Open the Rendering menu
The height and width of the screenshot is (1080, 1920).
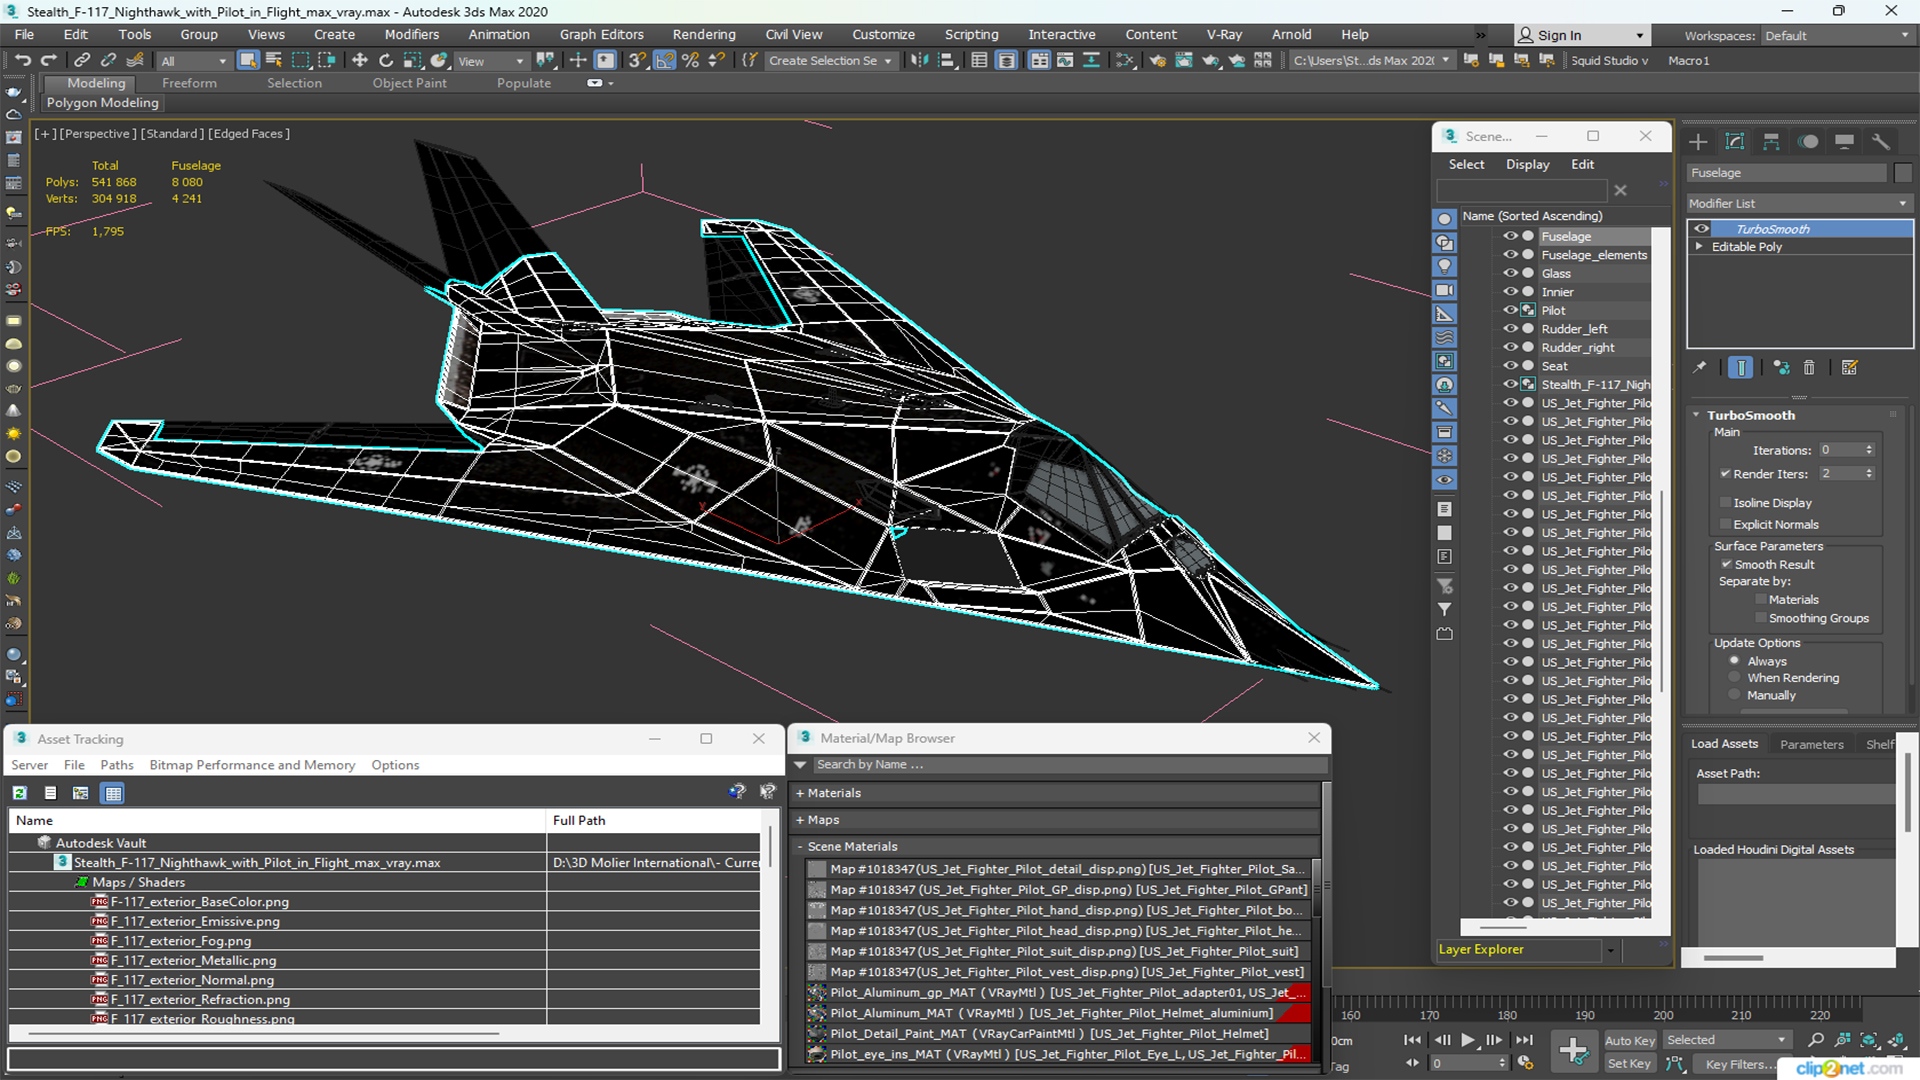pos(704,34)
